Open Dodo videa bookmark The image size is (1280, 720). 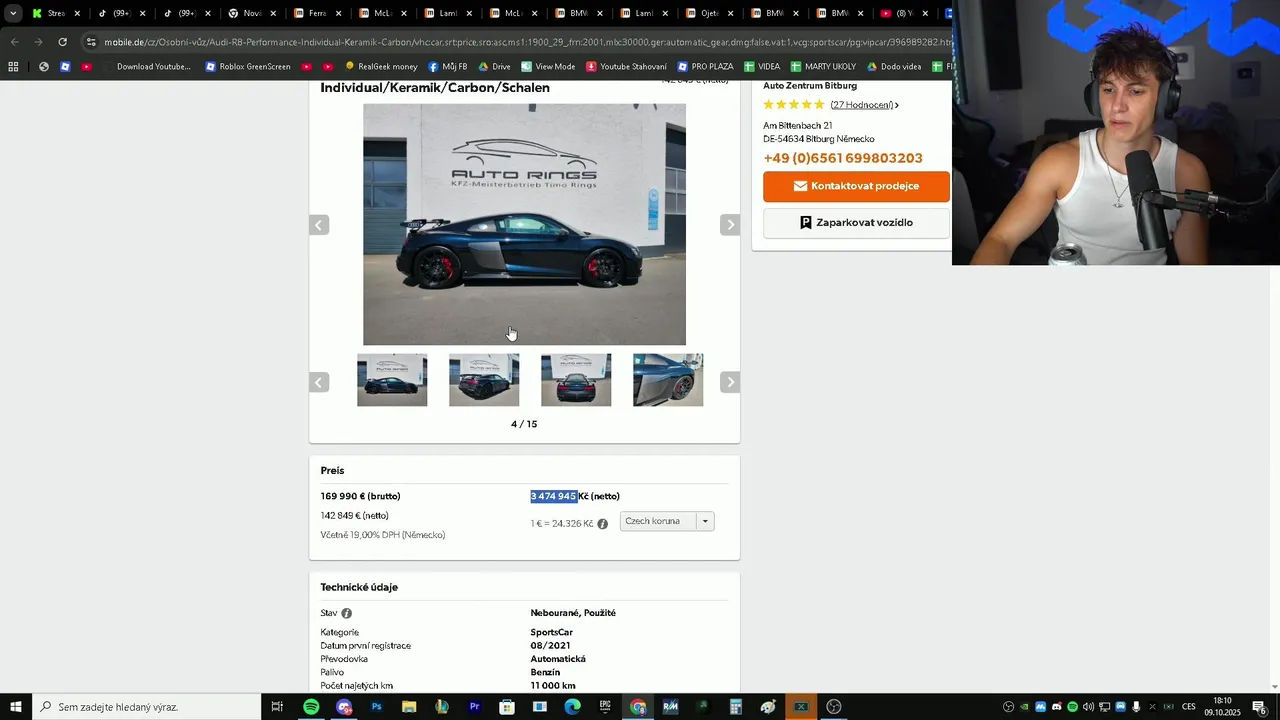[x=894, y=67]
